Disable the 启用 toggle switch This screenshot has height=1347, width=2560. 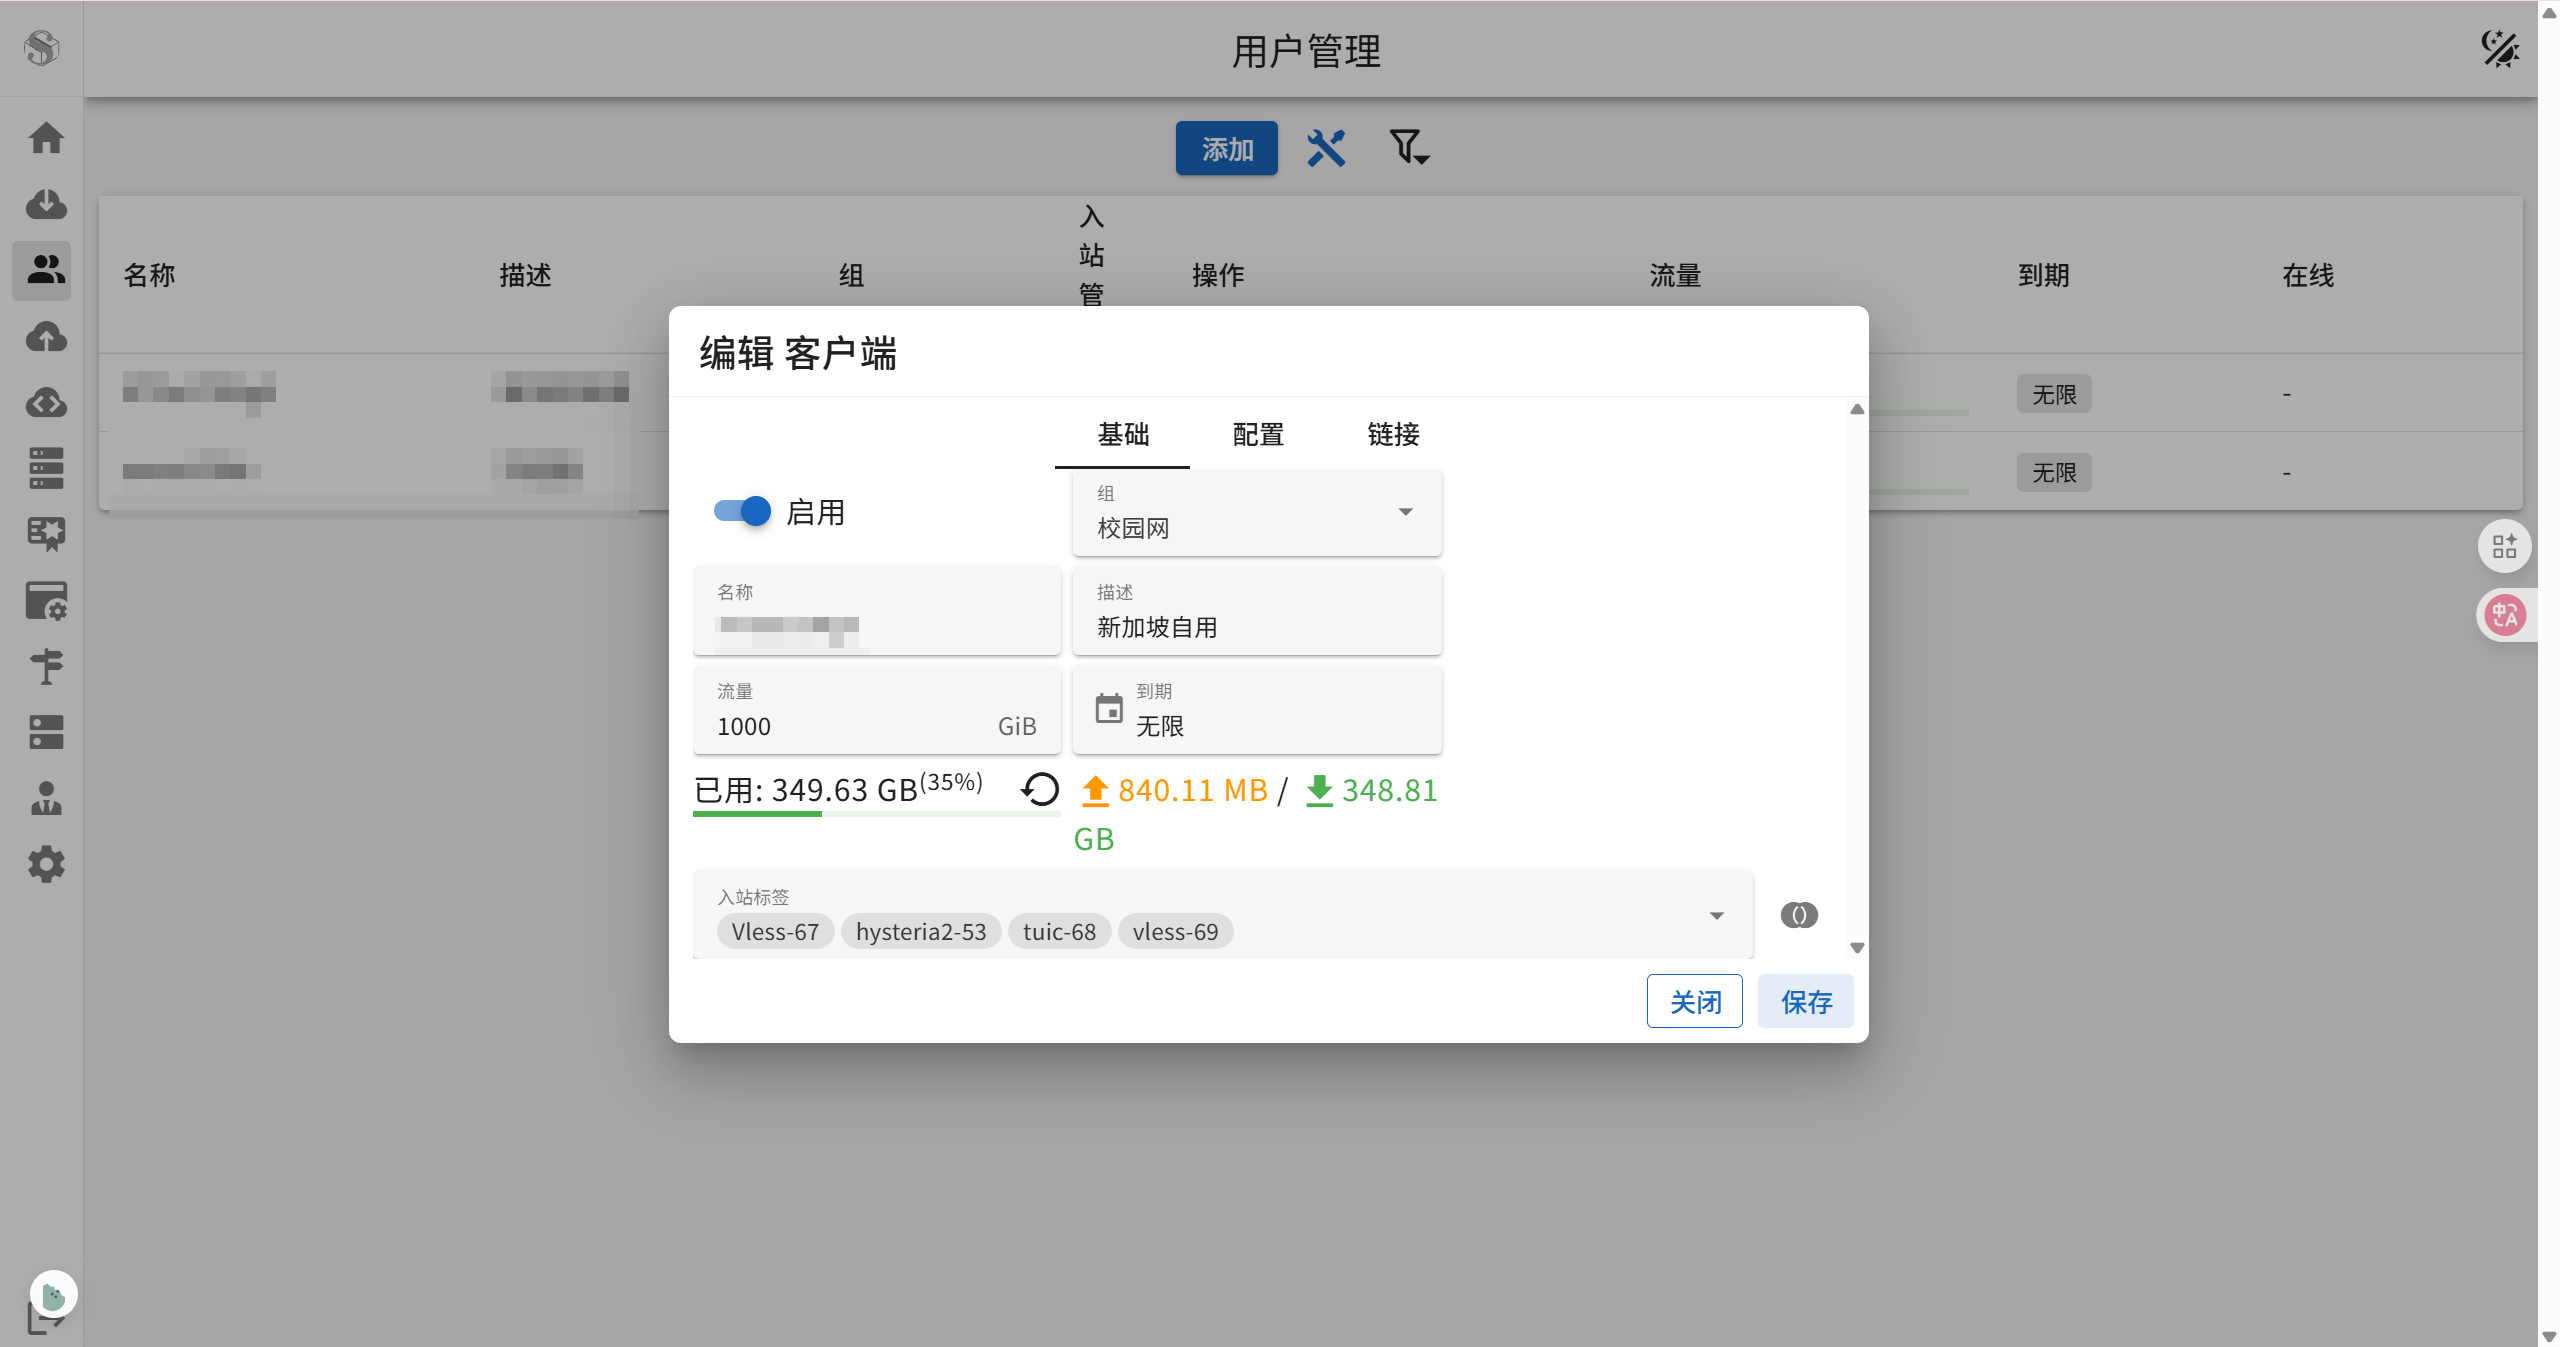(x=742, y=511)
